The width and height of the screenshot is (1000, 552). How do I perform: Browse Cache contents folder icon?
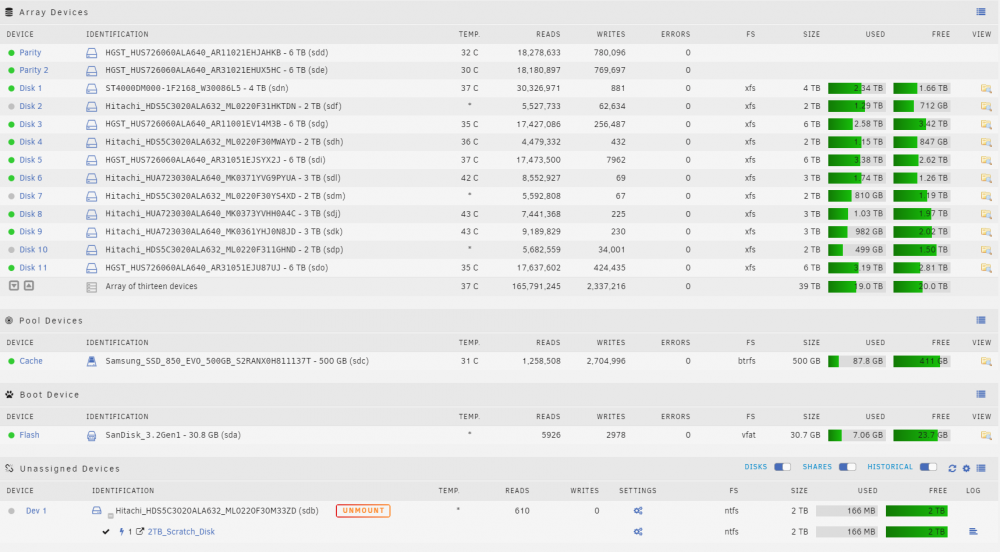(986, 361)
